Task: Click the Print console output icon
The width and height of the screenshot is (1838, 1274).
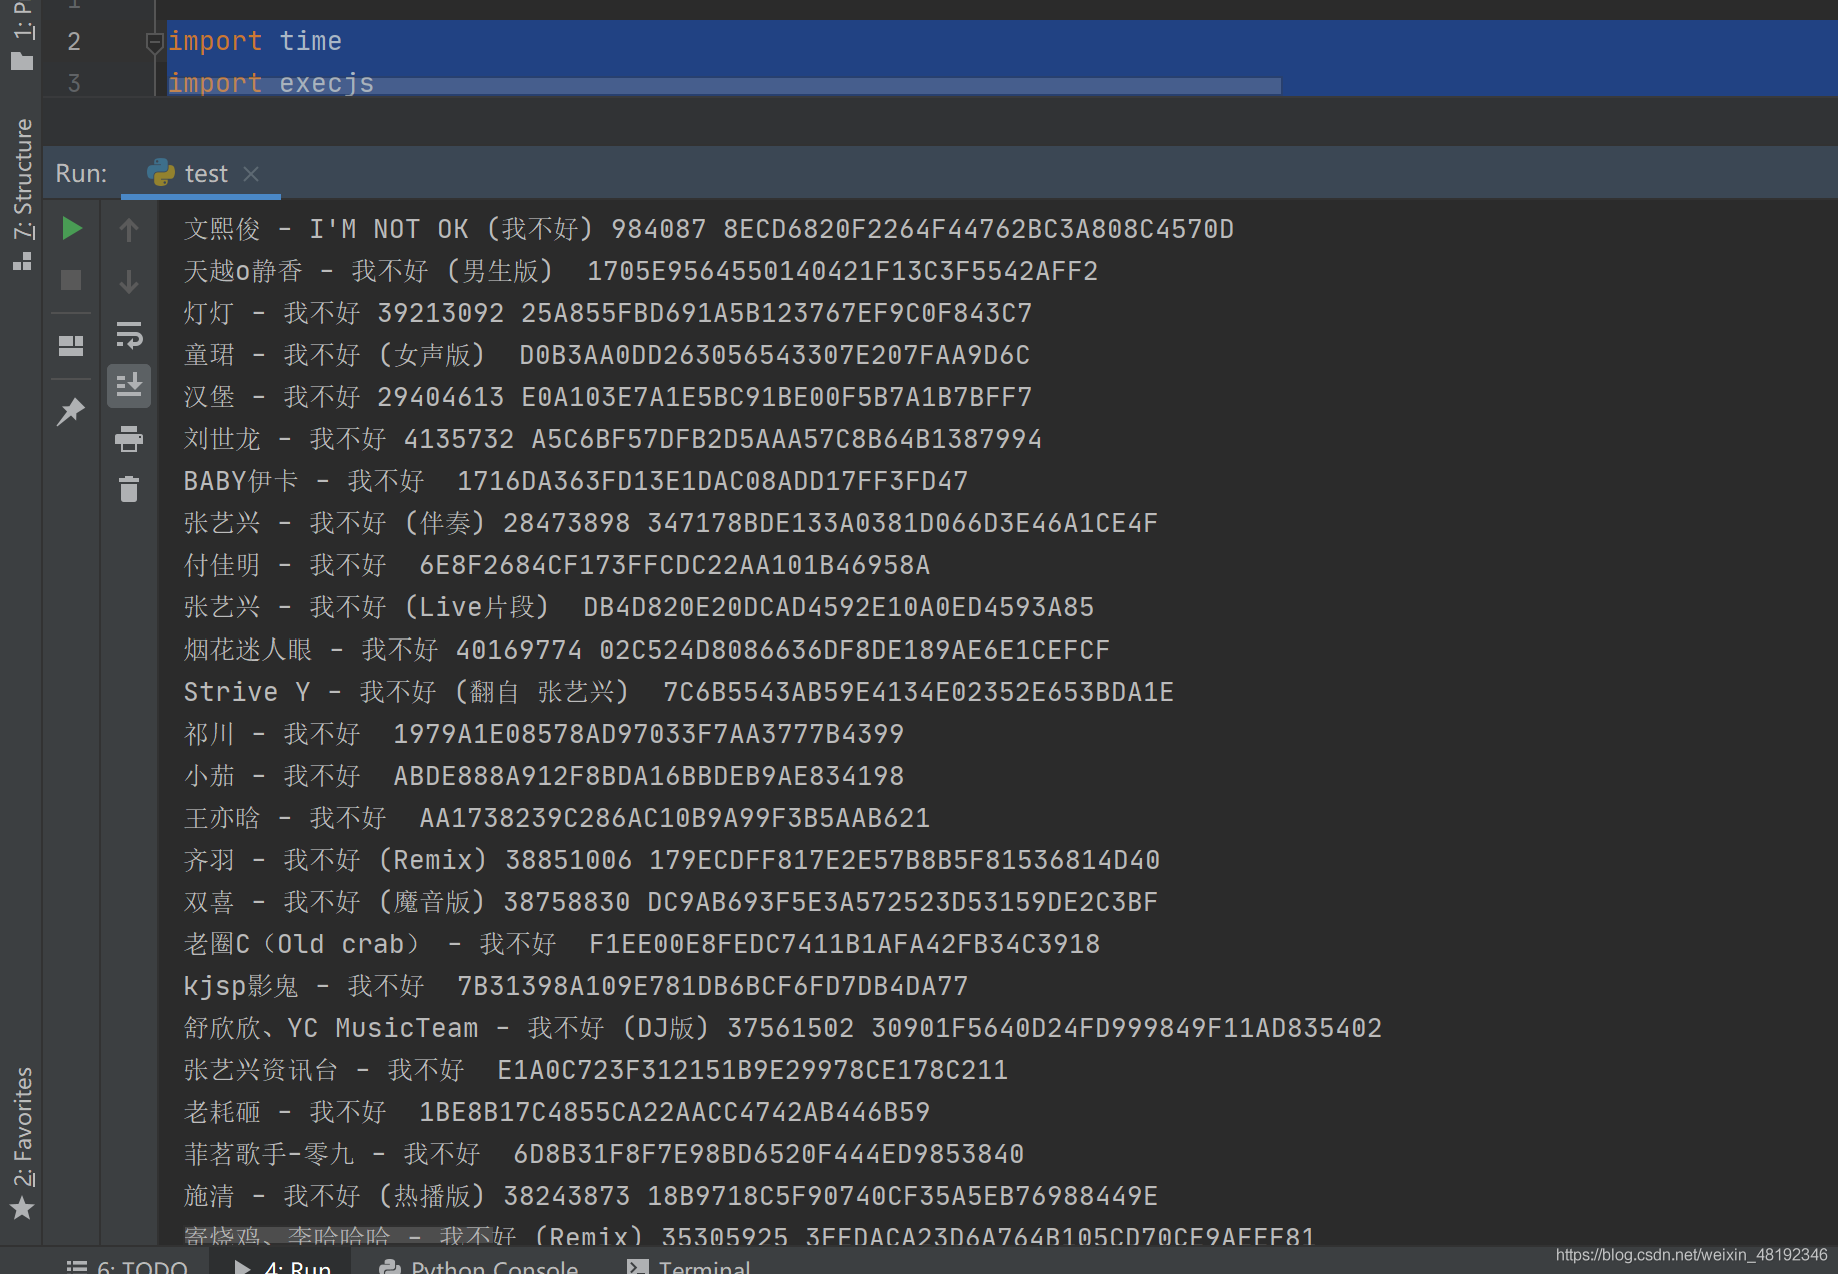Action: click(129, 438)
